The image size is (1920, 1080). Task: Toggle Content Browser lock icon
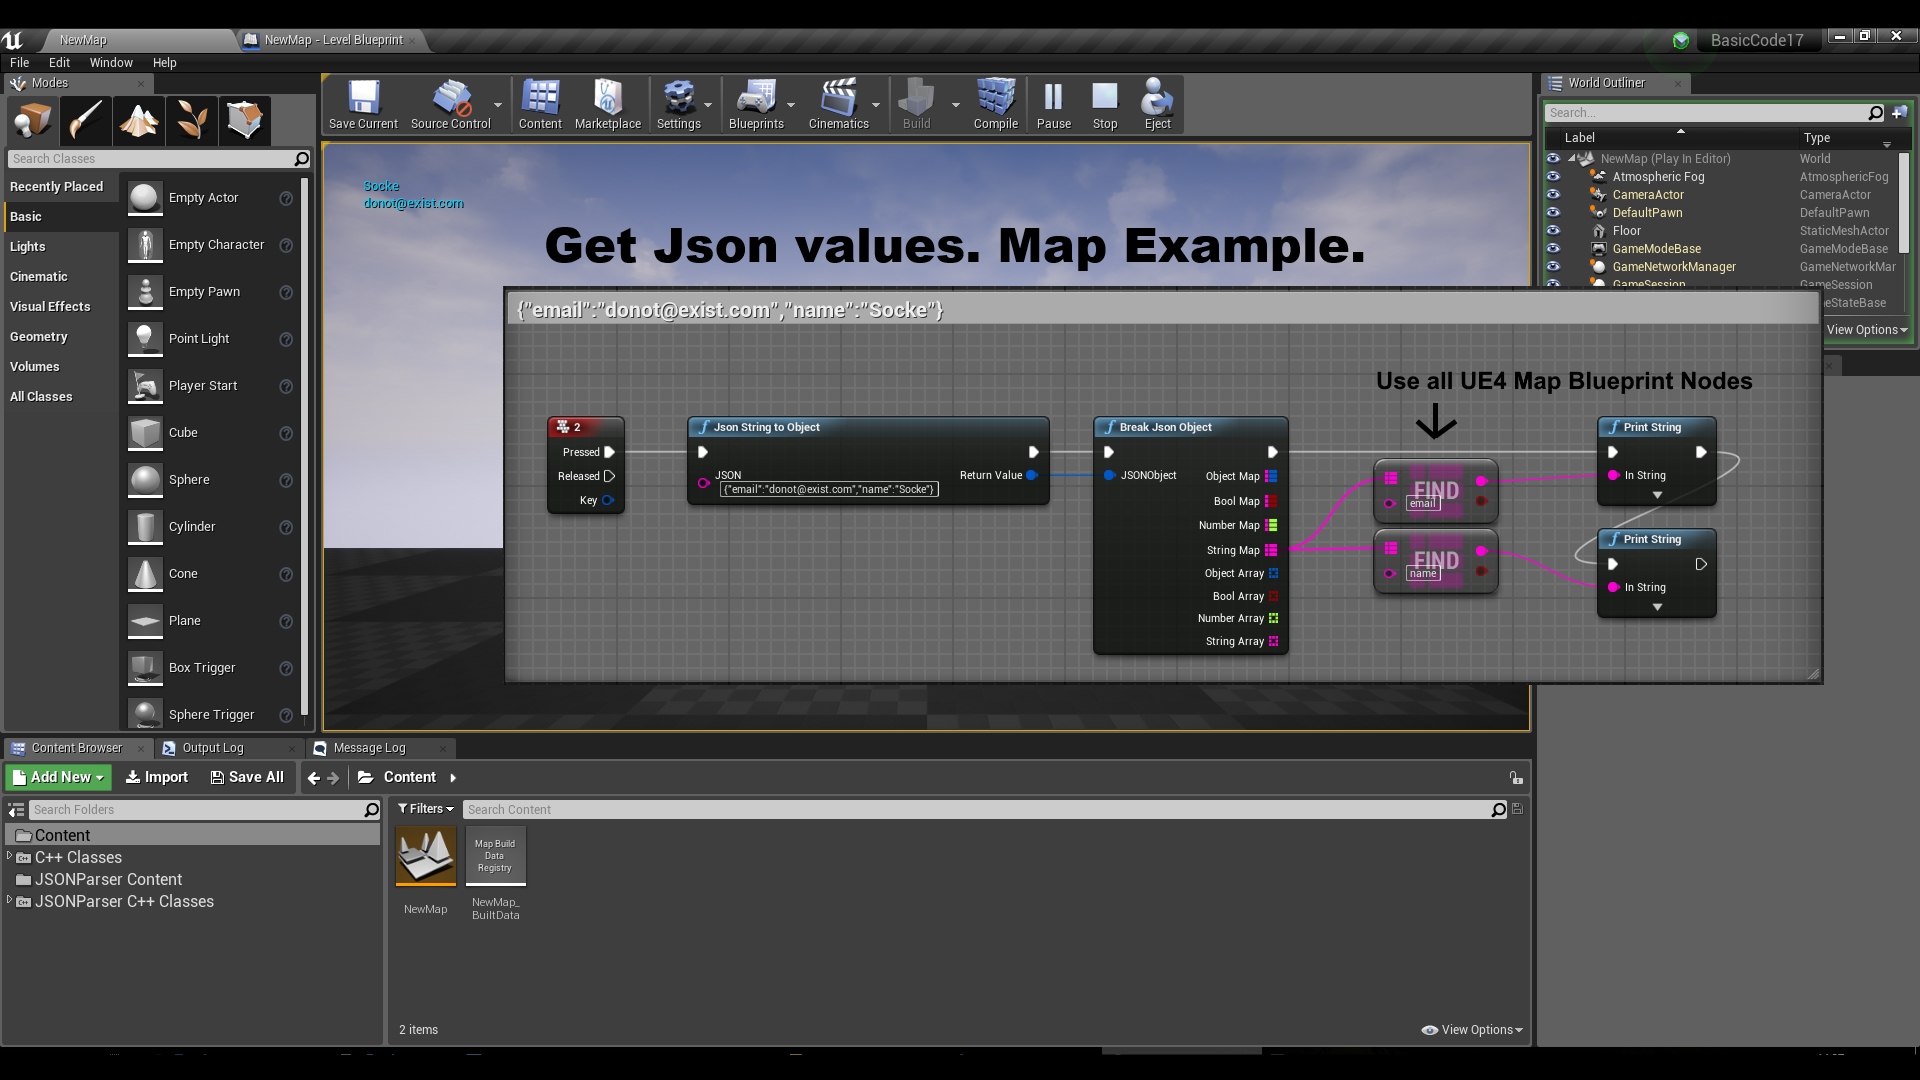[1516, 778]
